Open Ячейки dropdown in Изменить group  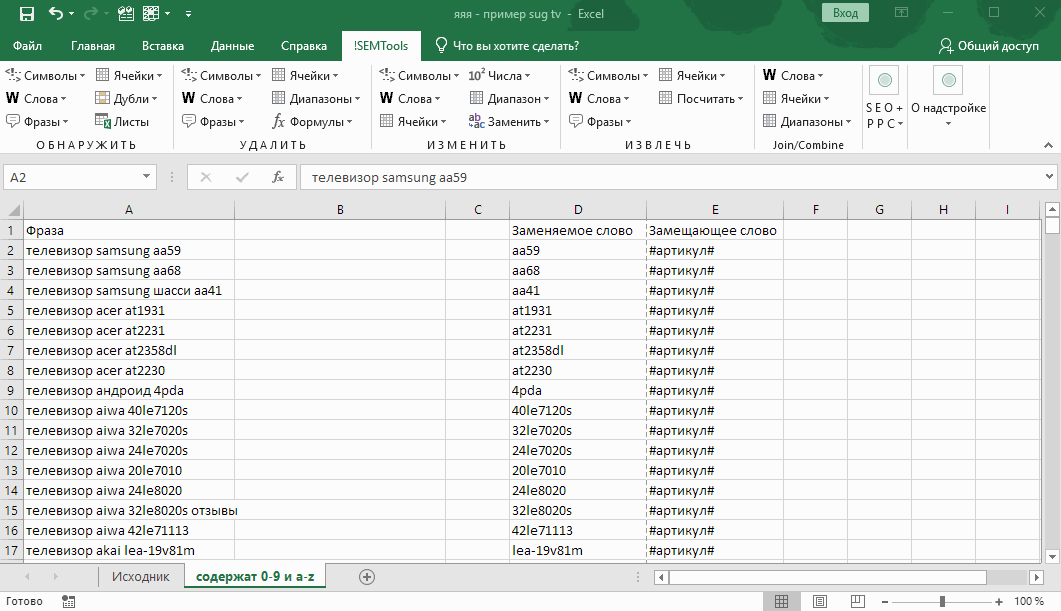click(x=413, y=122)
